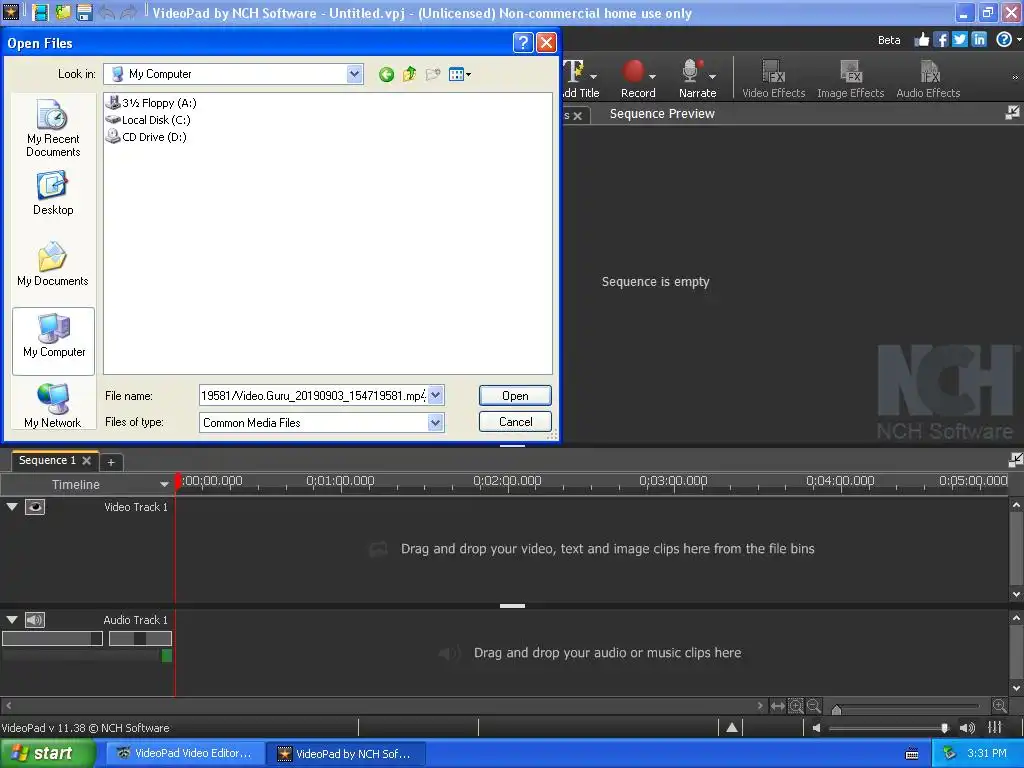This screenshot has width=1024, height=768.
Task: Adjust Audio Track 1 pan control
Action: tap(140, 639)
